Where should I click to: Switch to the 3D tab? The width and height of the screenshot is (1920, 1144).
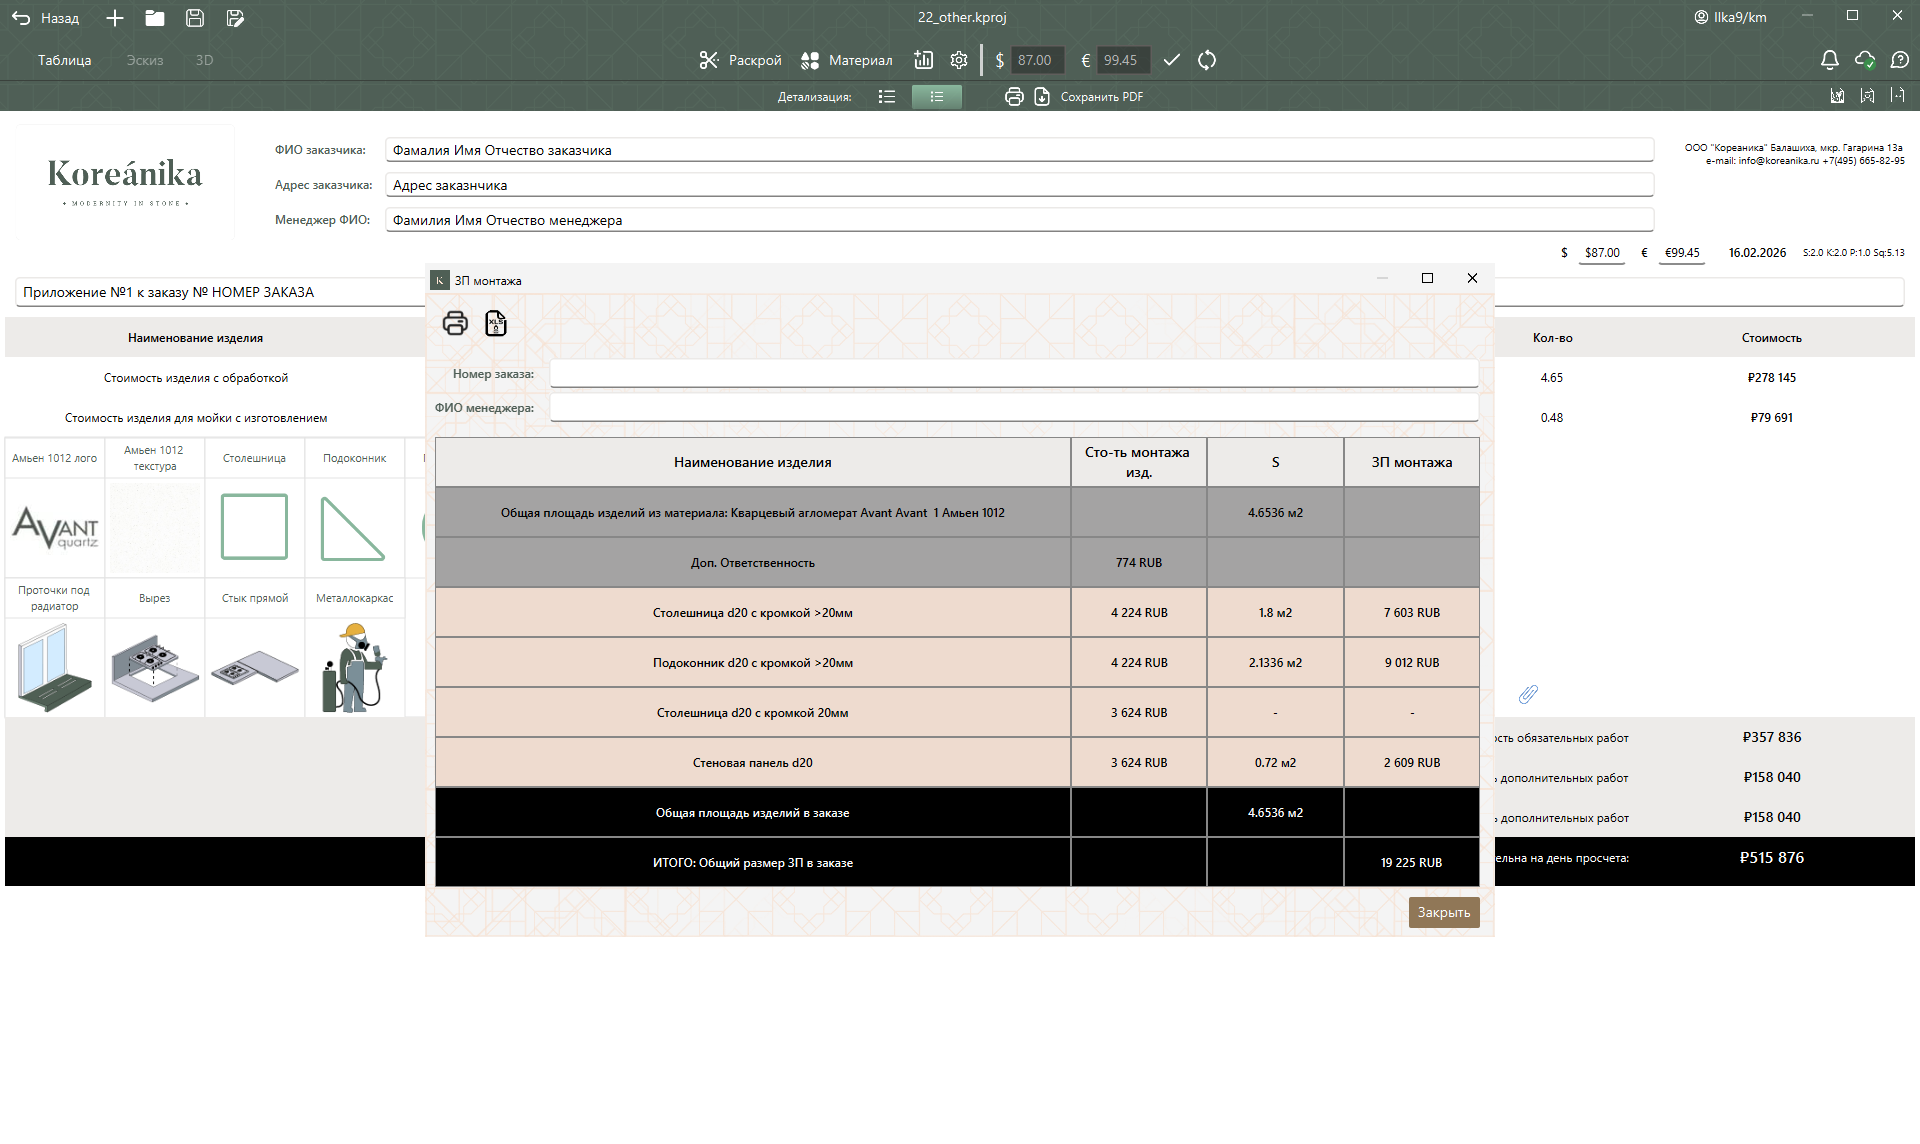click(204, 60)
